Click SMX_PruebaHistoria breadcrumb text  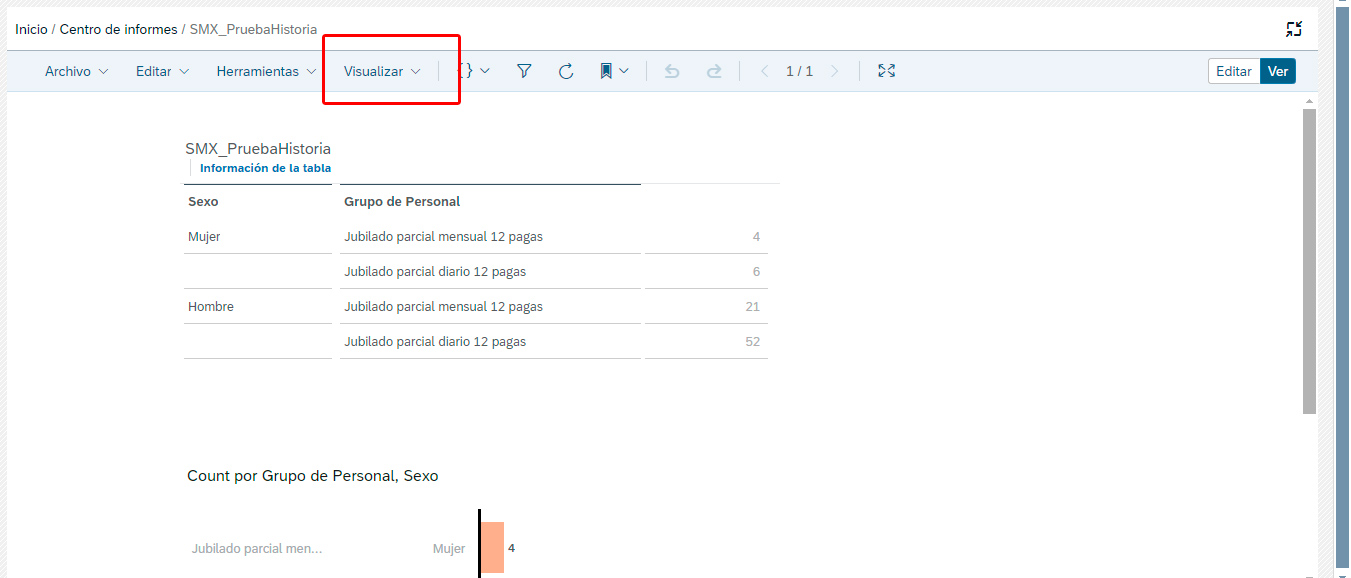[253, 29]
